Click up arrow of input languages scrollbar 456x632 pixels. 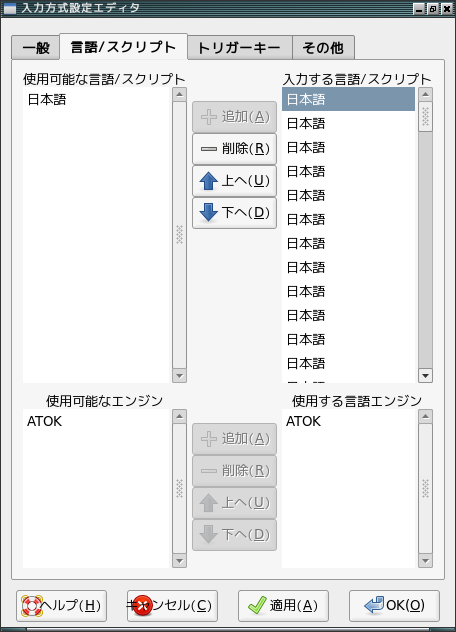[425, 94]
